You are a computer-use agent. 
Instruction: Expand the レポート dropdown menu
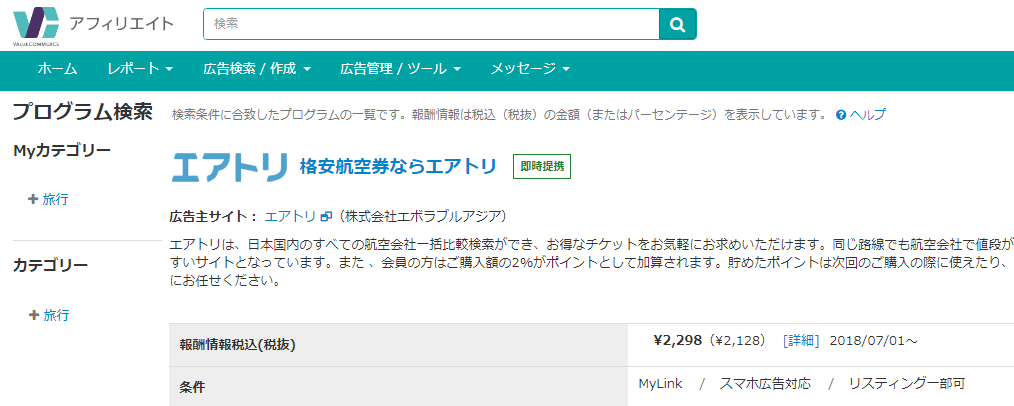[140, 69]
